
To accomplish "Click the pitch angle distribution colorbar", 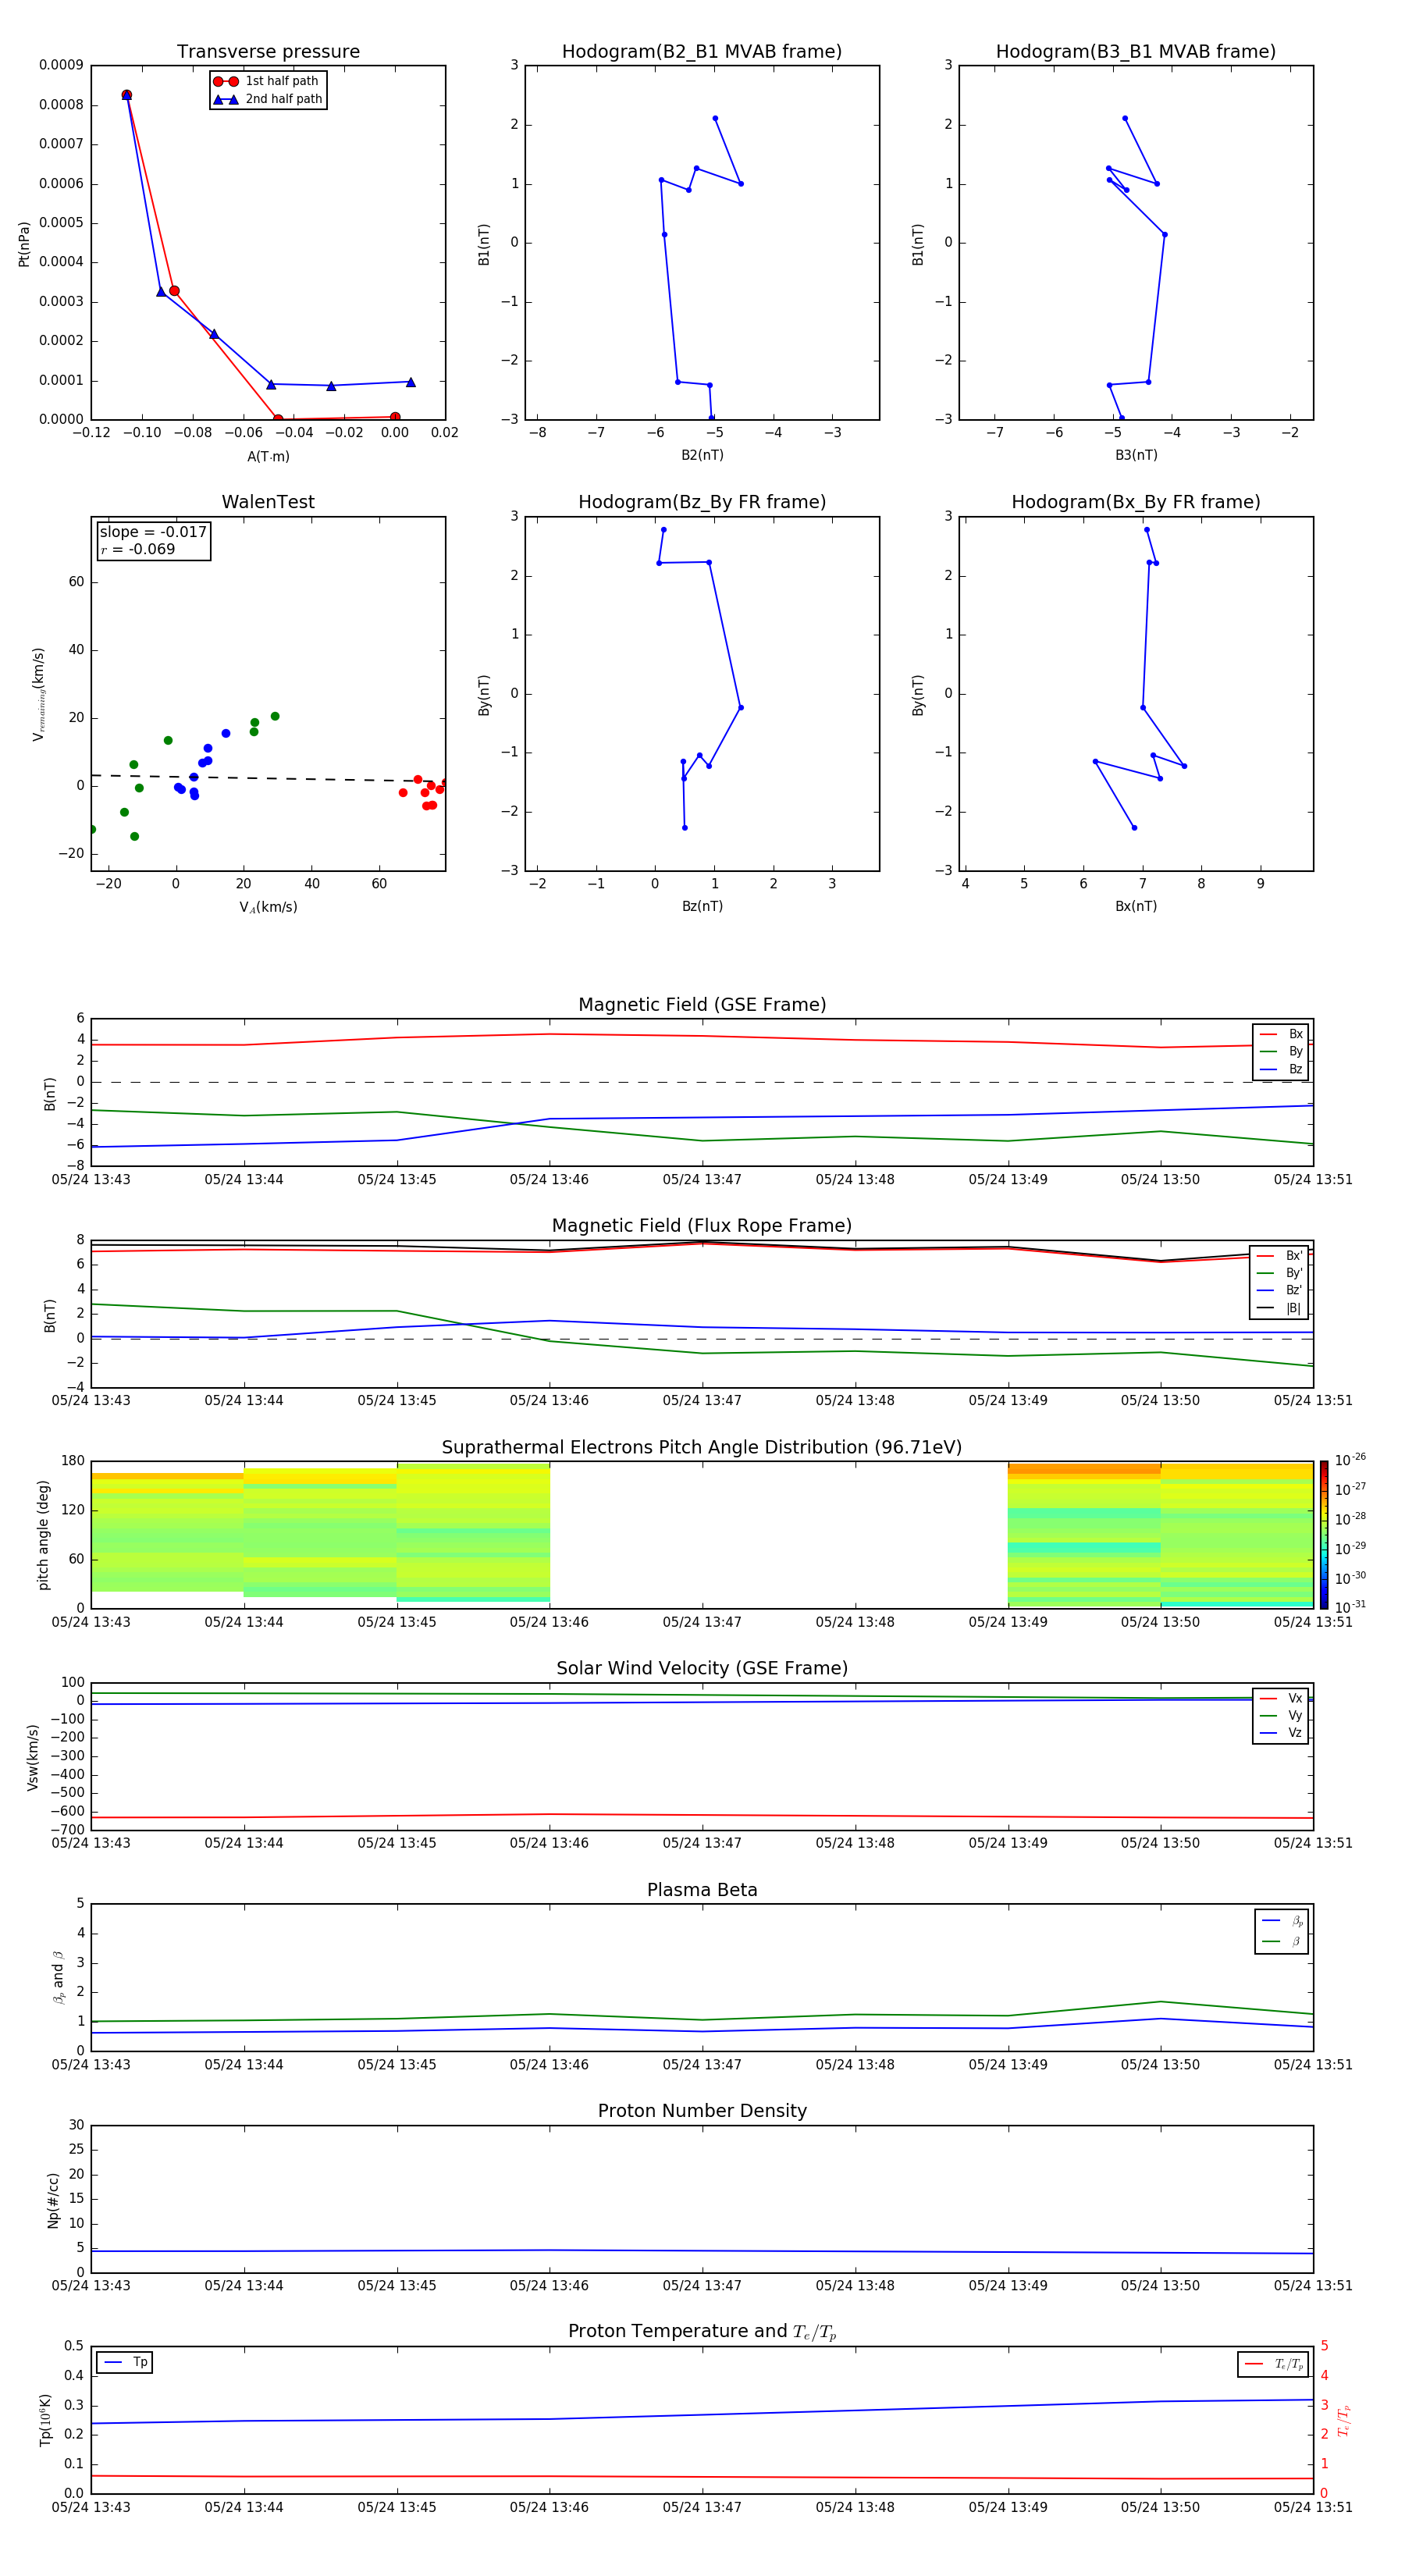I will tap(1324, 1535).
